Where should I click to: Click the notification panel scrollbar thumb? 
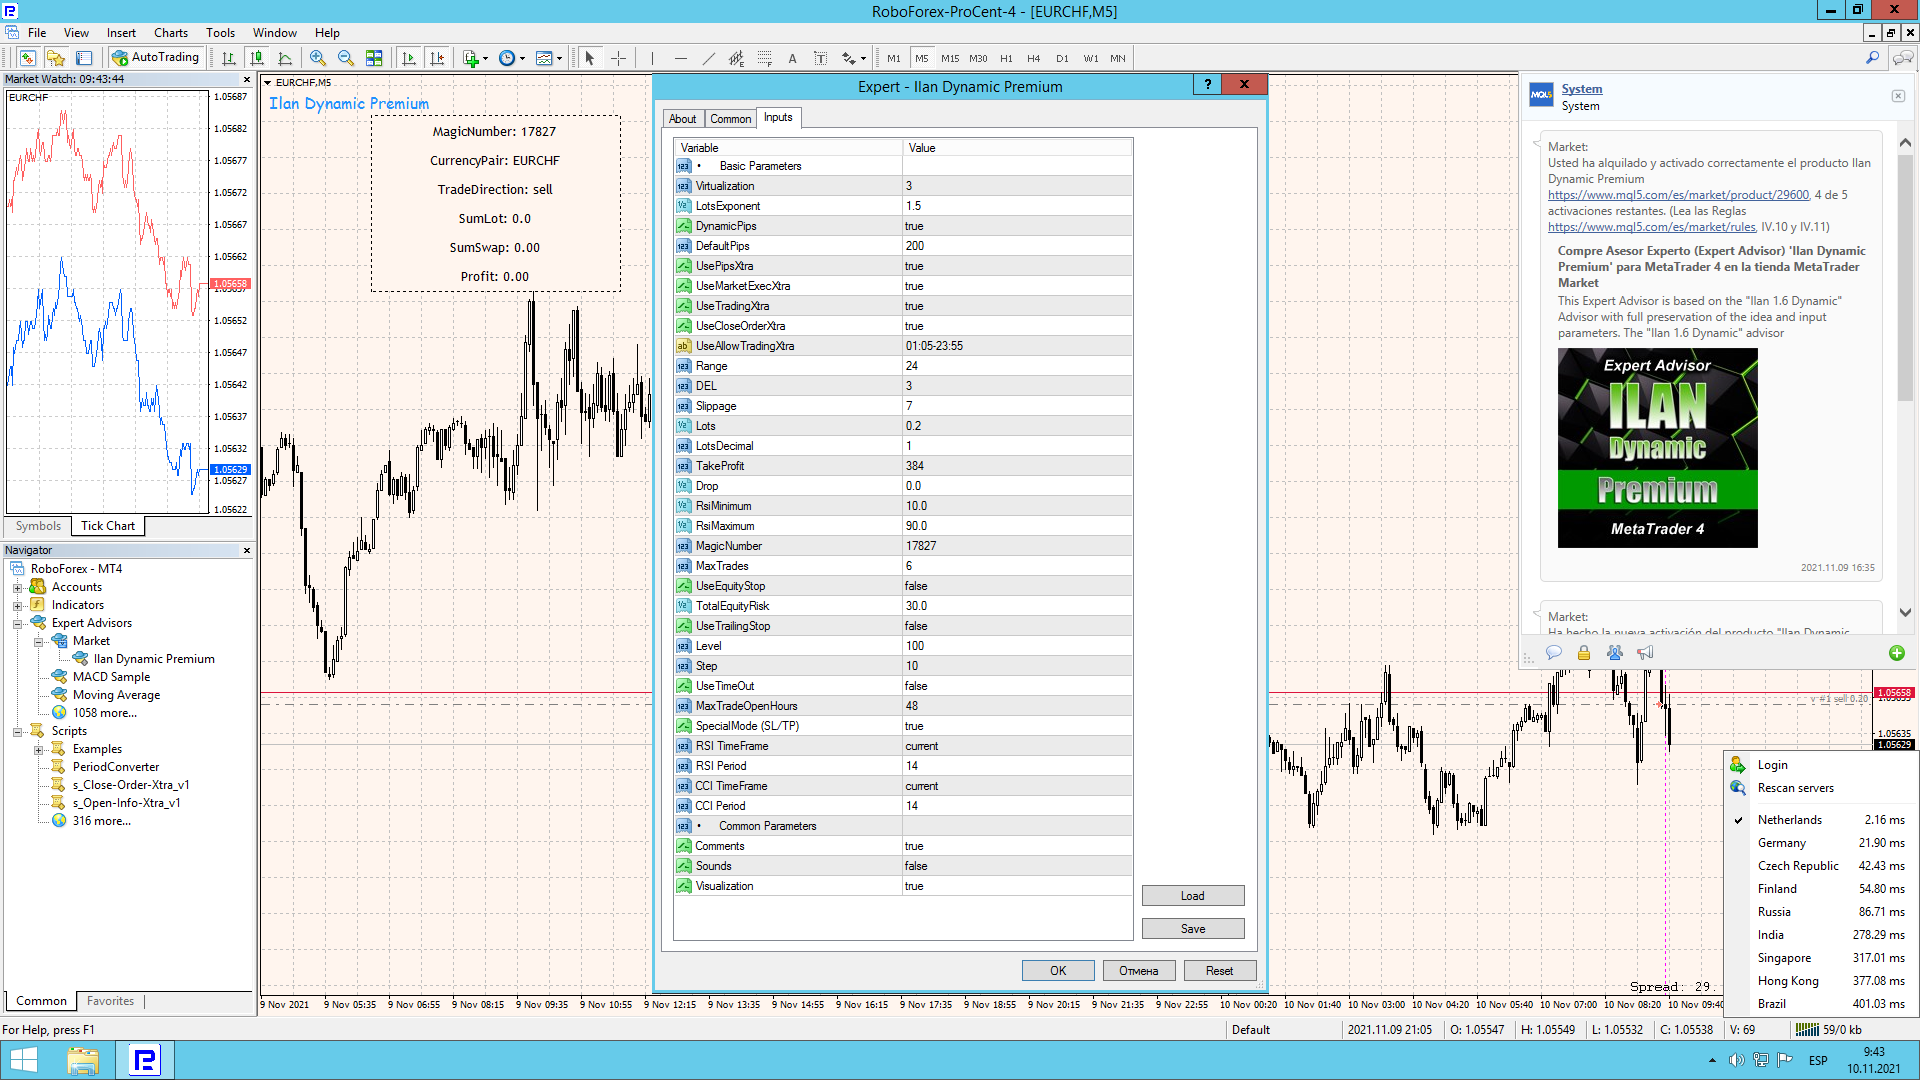tap(1905, 270)
